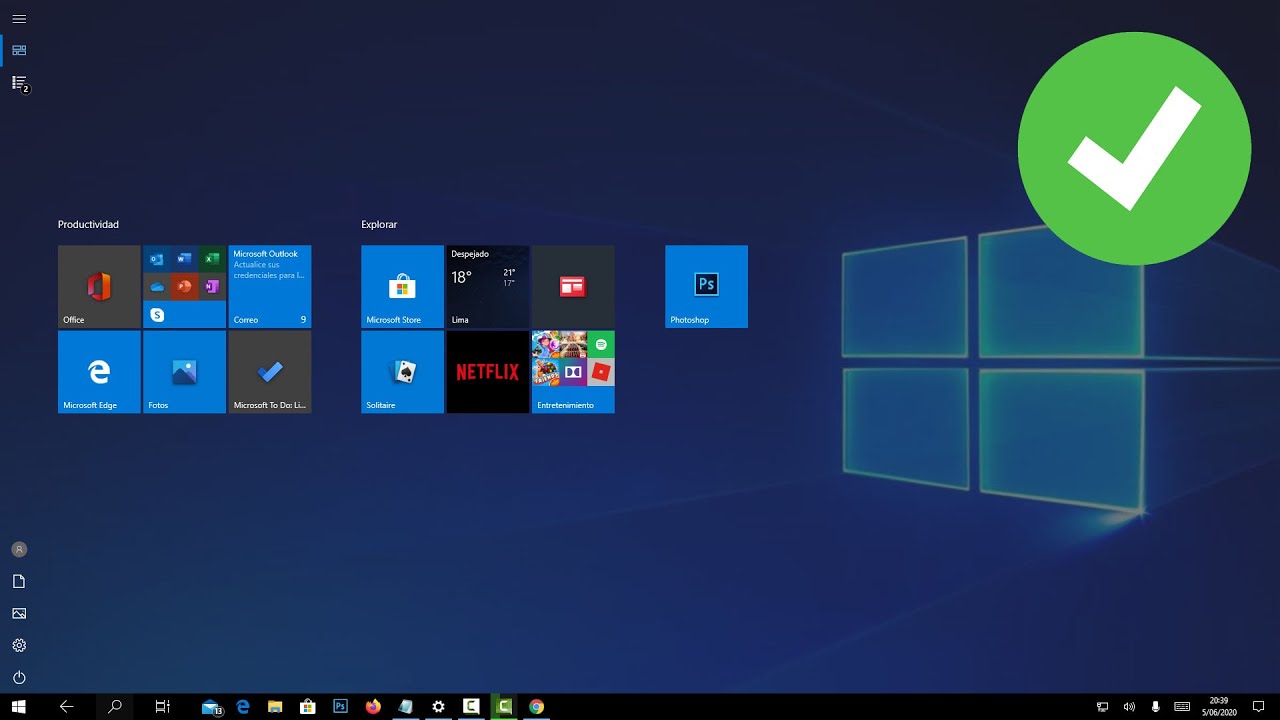Select the Skype icon in Office folder tile
1280x720 pixels.
pyautogui.click(x=156, y=314)
